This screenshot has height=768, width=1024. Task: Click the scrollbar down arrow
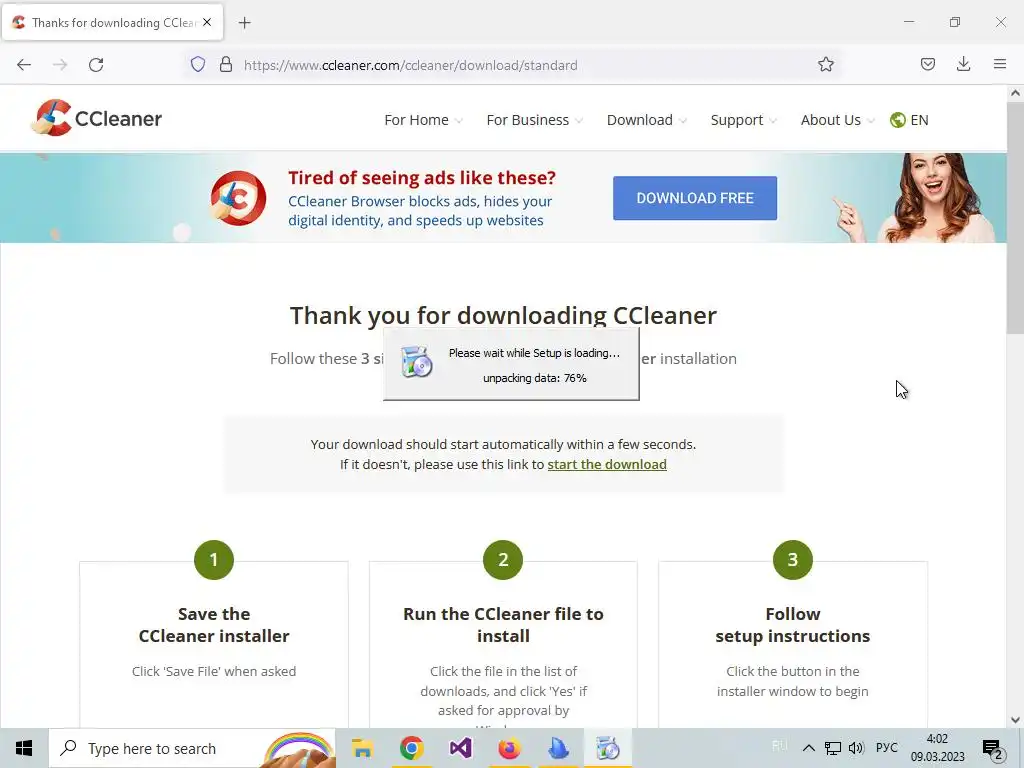tap(1015, 720)
